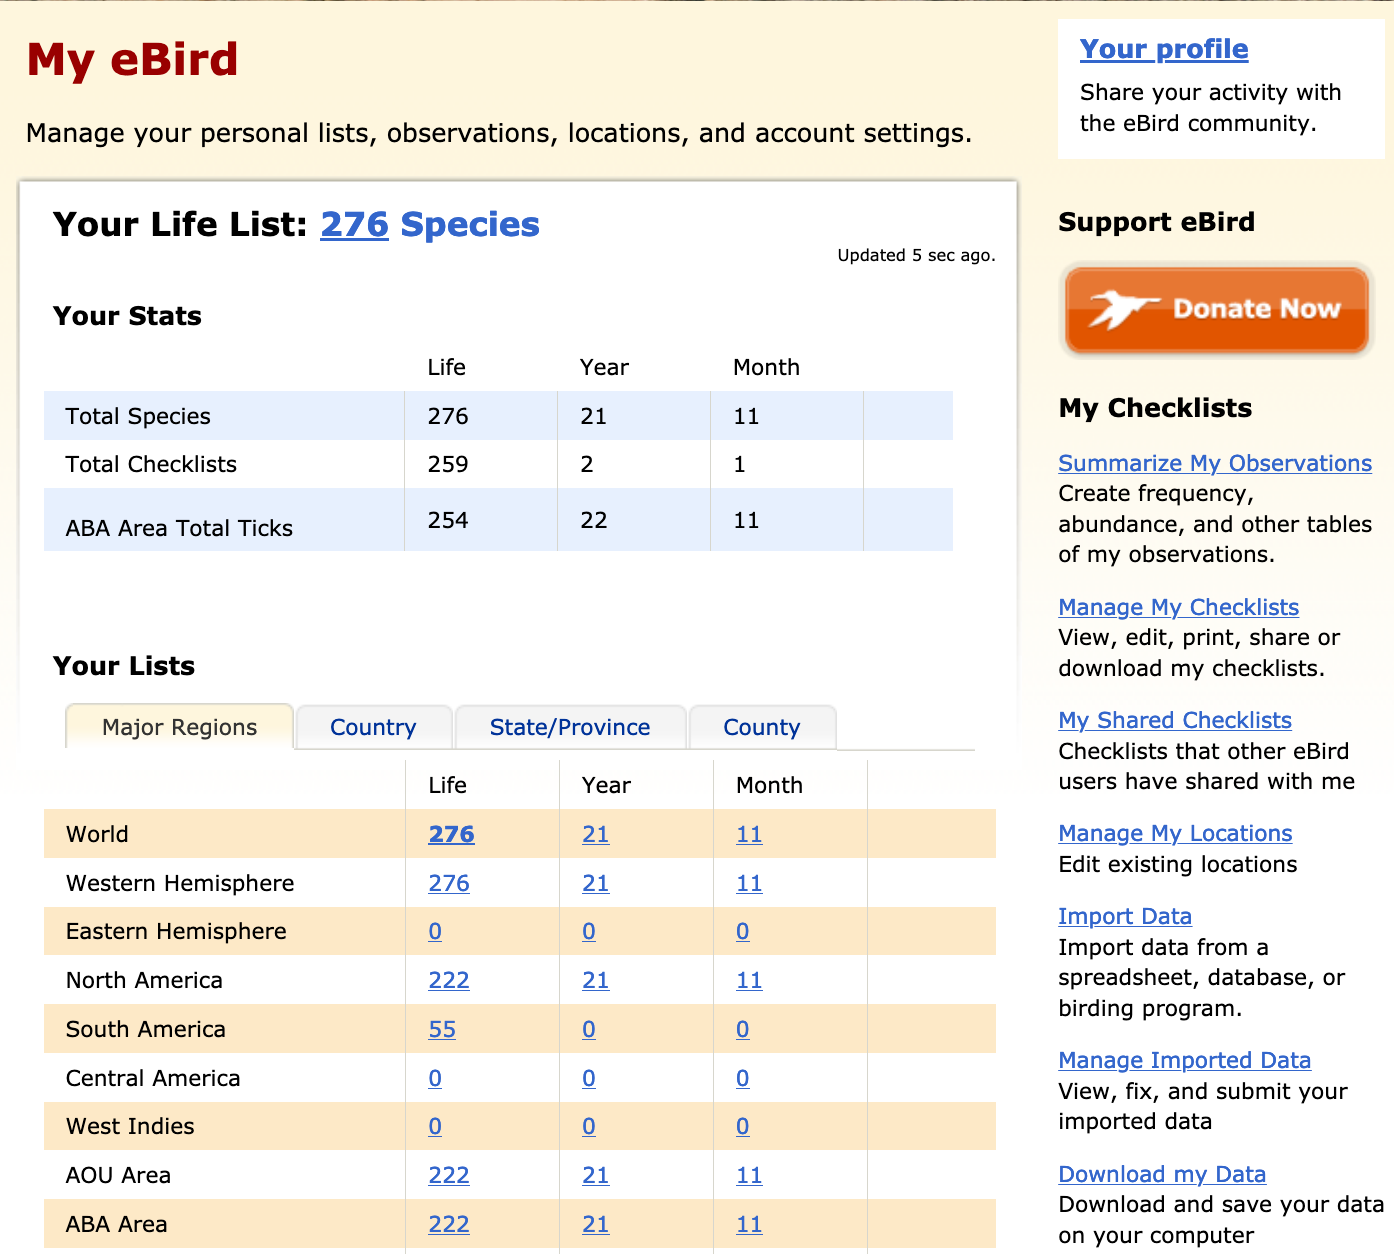Open Summarize My Observations
Viewport: 1394px width, 1254px height.
pyautogui.click(x=1214, y=463)
